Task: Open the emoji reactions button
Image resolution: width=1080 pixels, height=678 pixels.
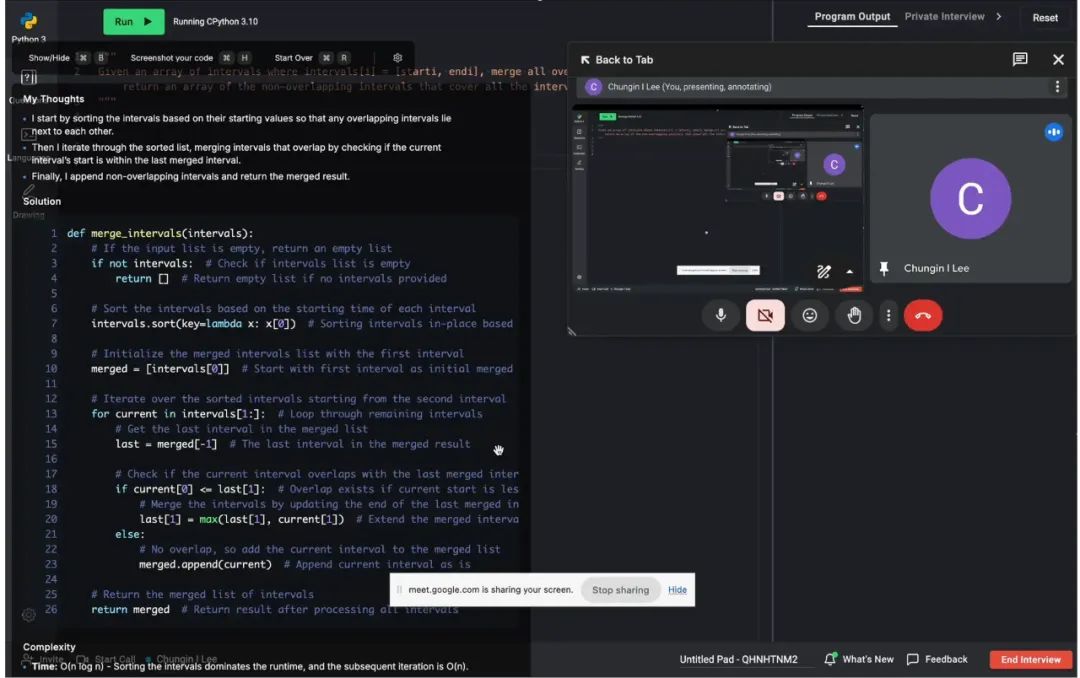Action: pyautogui.click(x=809, y=315)
